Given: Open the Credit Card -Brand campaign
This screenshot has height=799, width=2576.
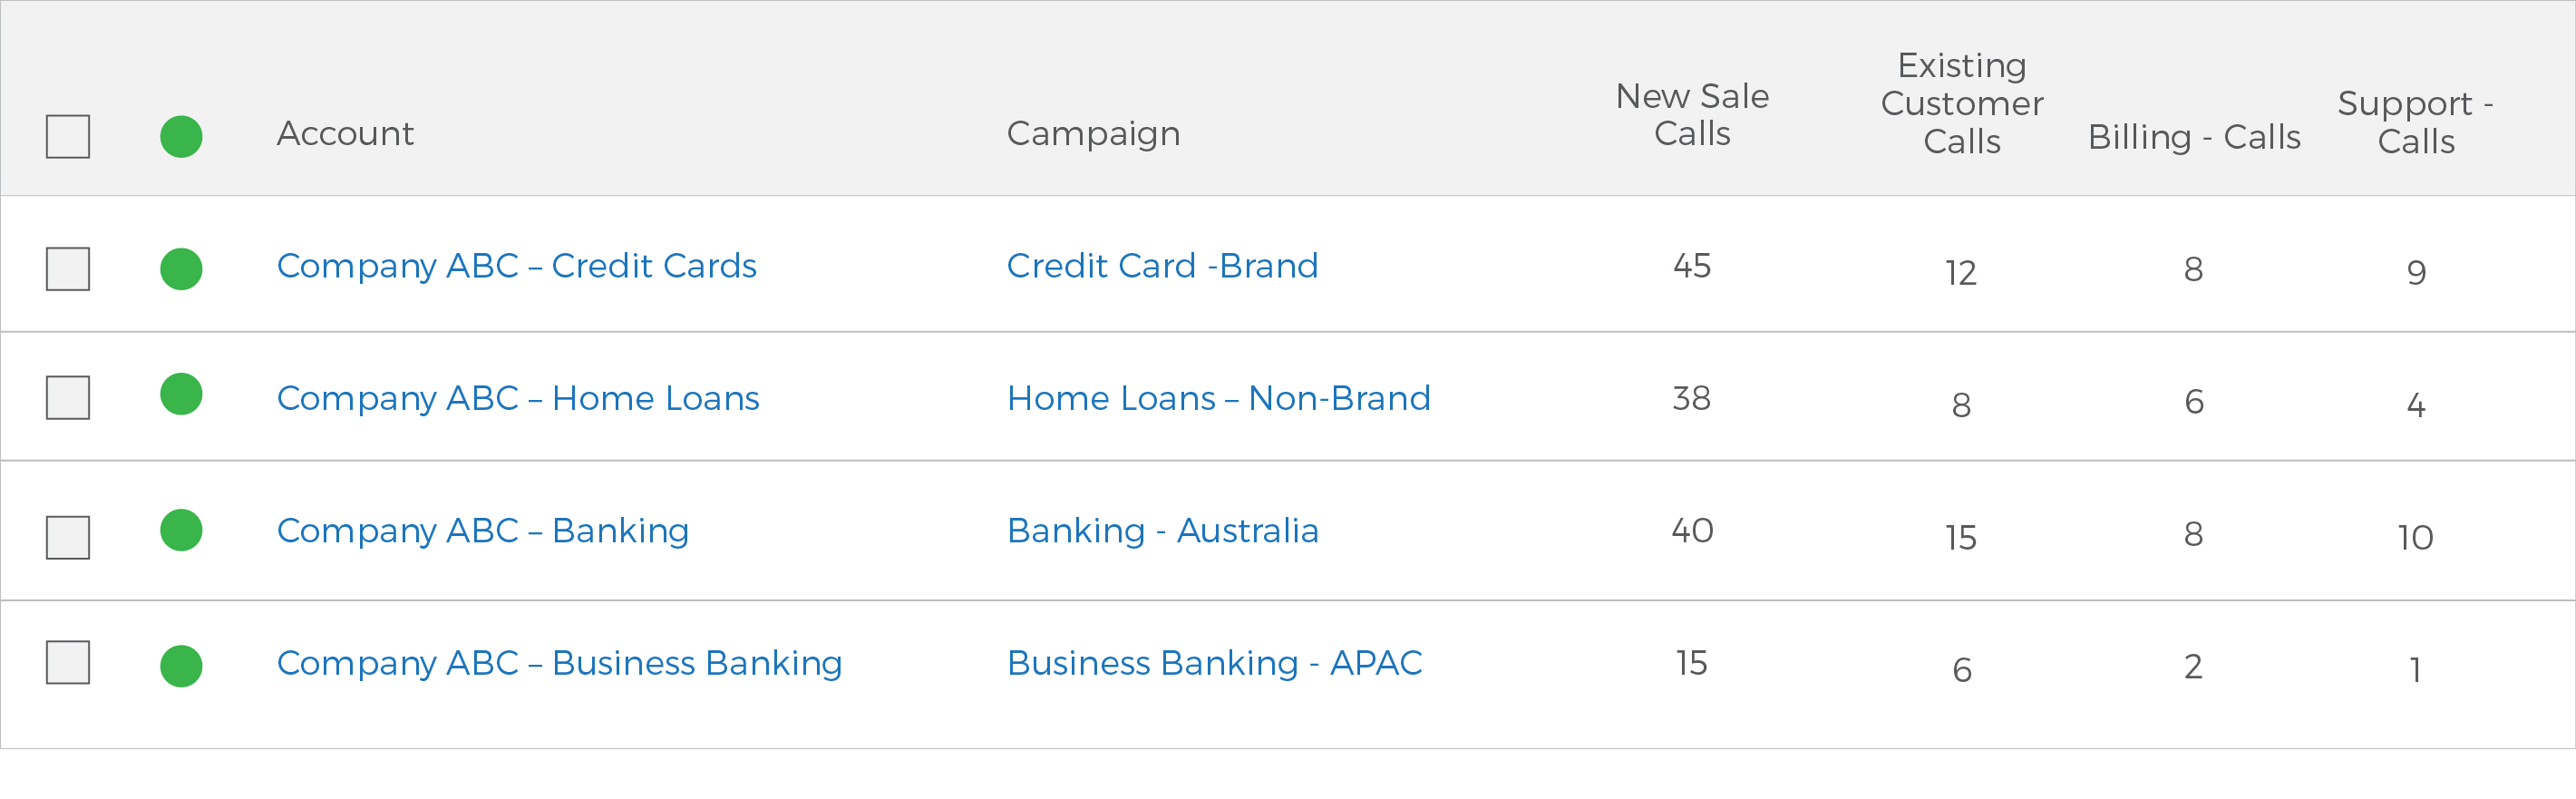Looking at the screenshot, I should [1163, 266].
